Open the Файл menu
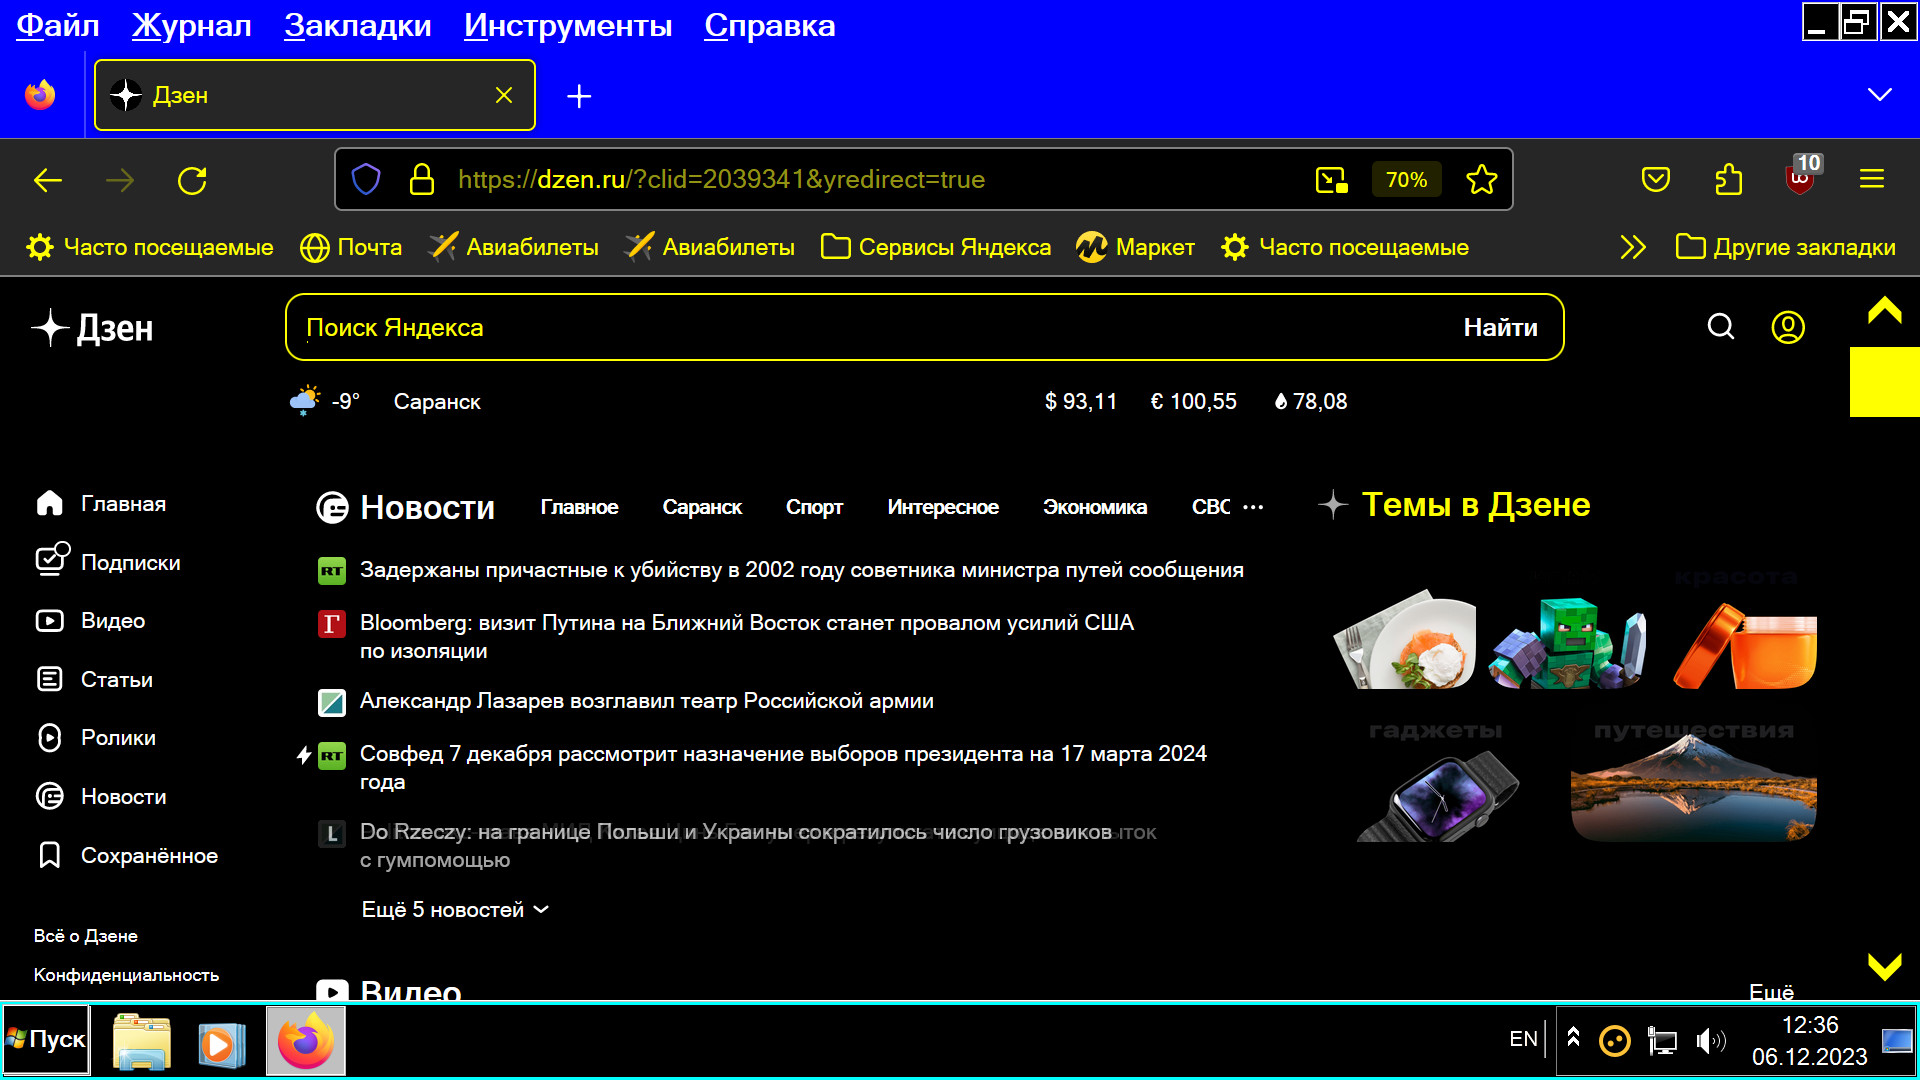The height and width of the screenshot is (1080, 1920). click(57, 25)
